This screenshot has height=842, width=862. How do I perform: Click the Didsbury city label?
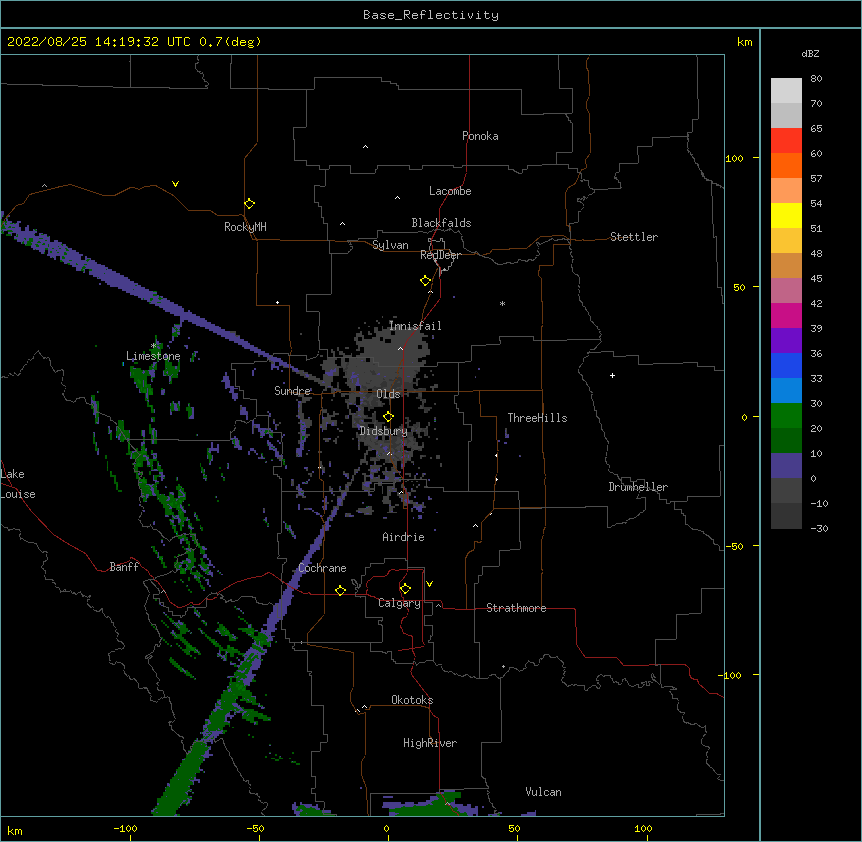(x=384, y=431)
